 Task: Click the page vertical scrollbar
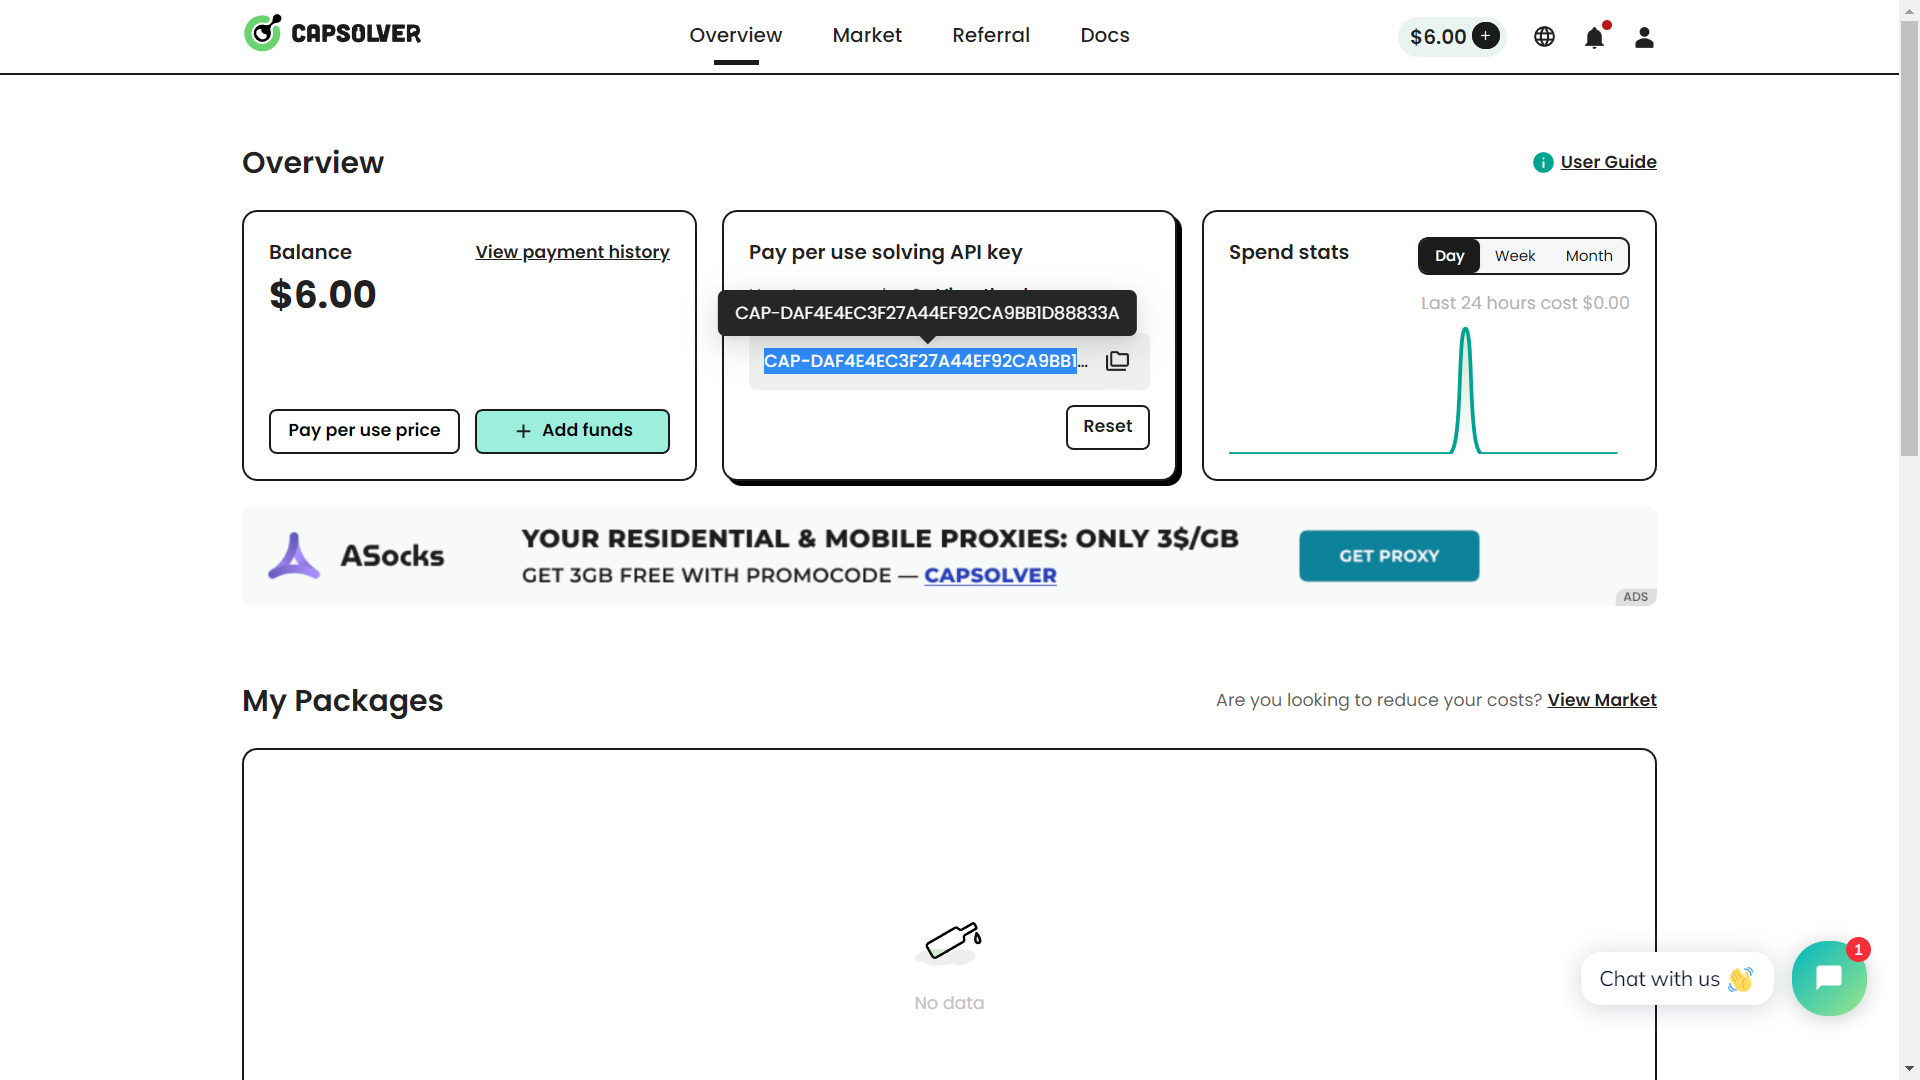[x=1909, y=240]
